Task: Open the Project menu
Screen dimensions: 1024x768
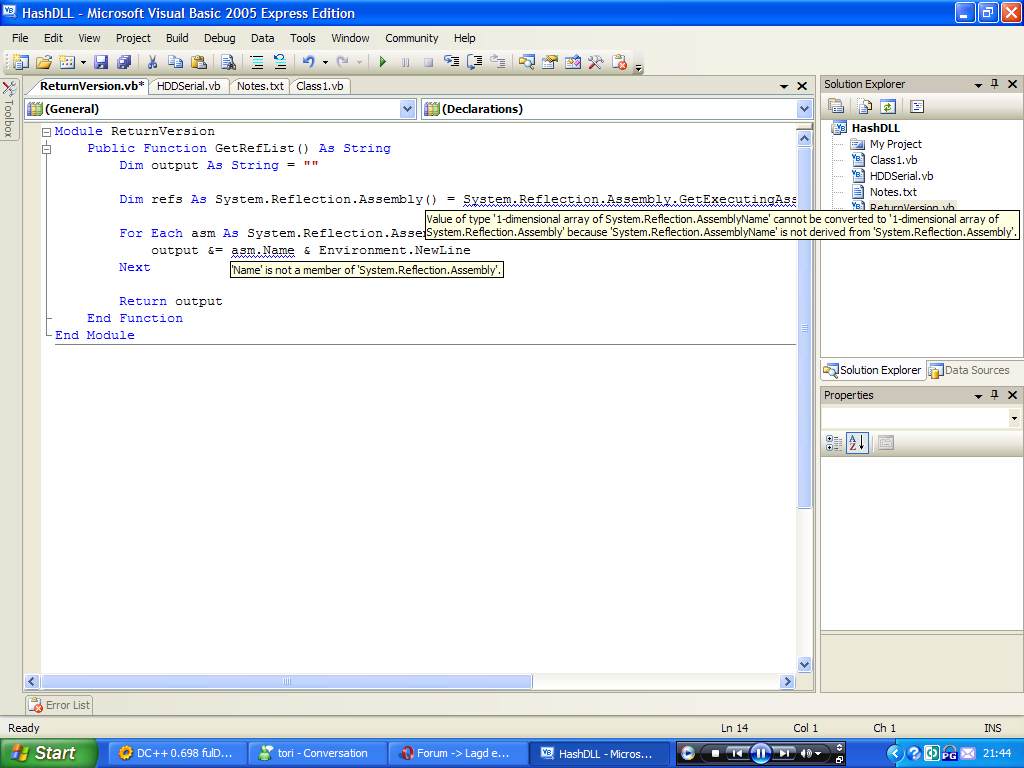Action: tap(133, 38)
